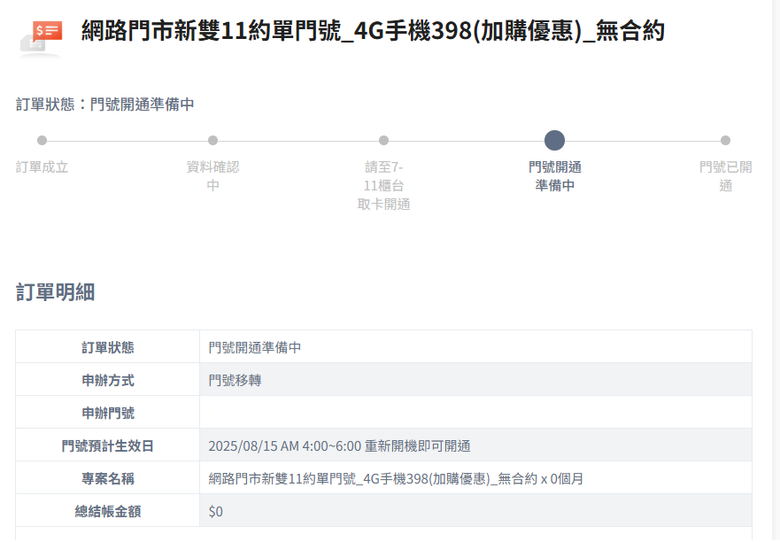The height and width of the screenshot is (542, 780).
Task: Click the 訂單明細 section heading
Action: [x=55, y=292]
